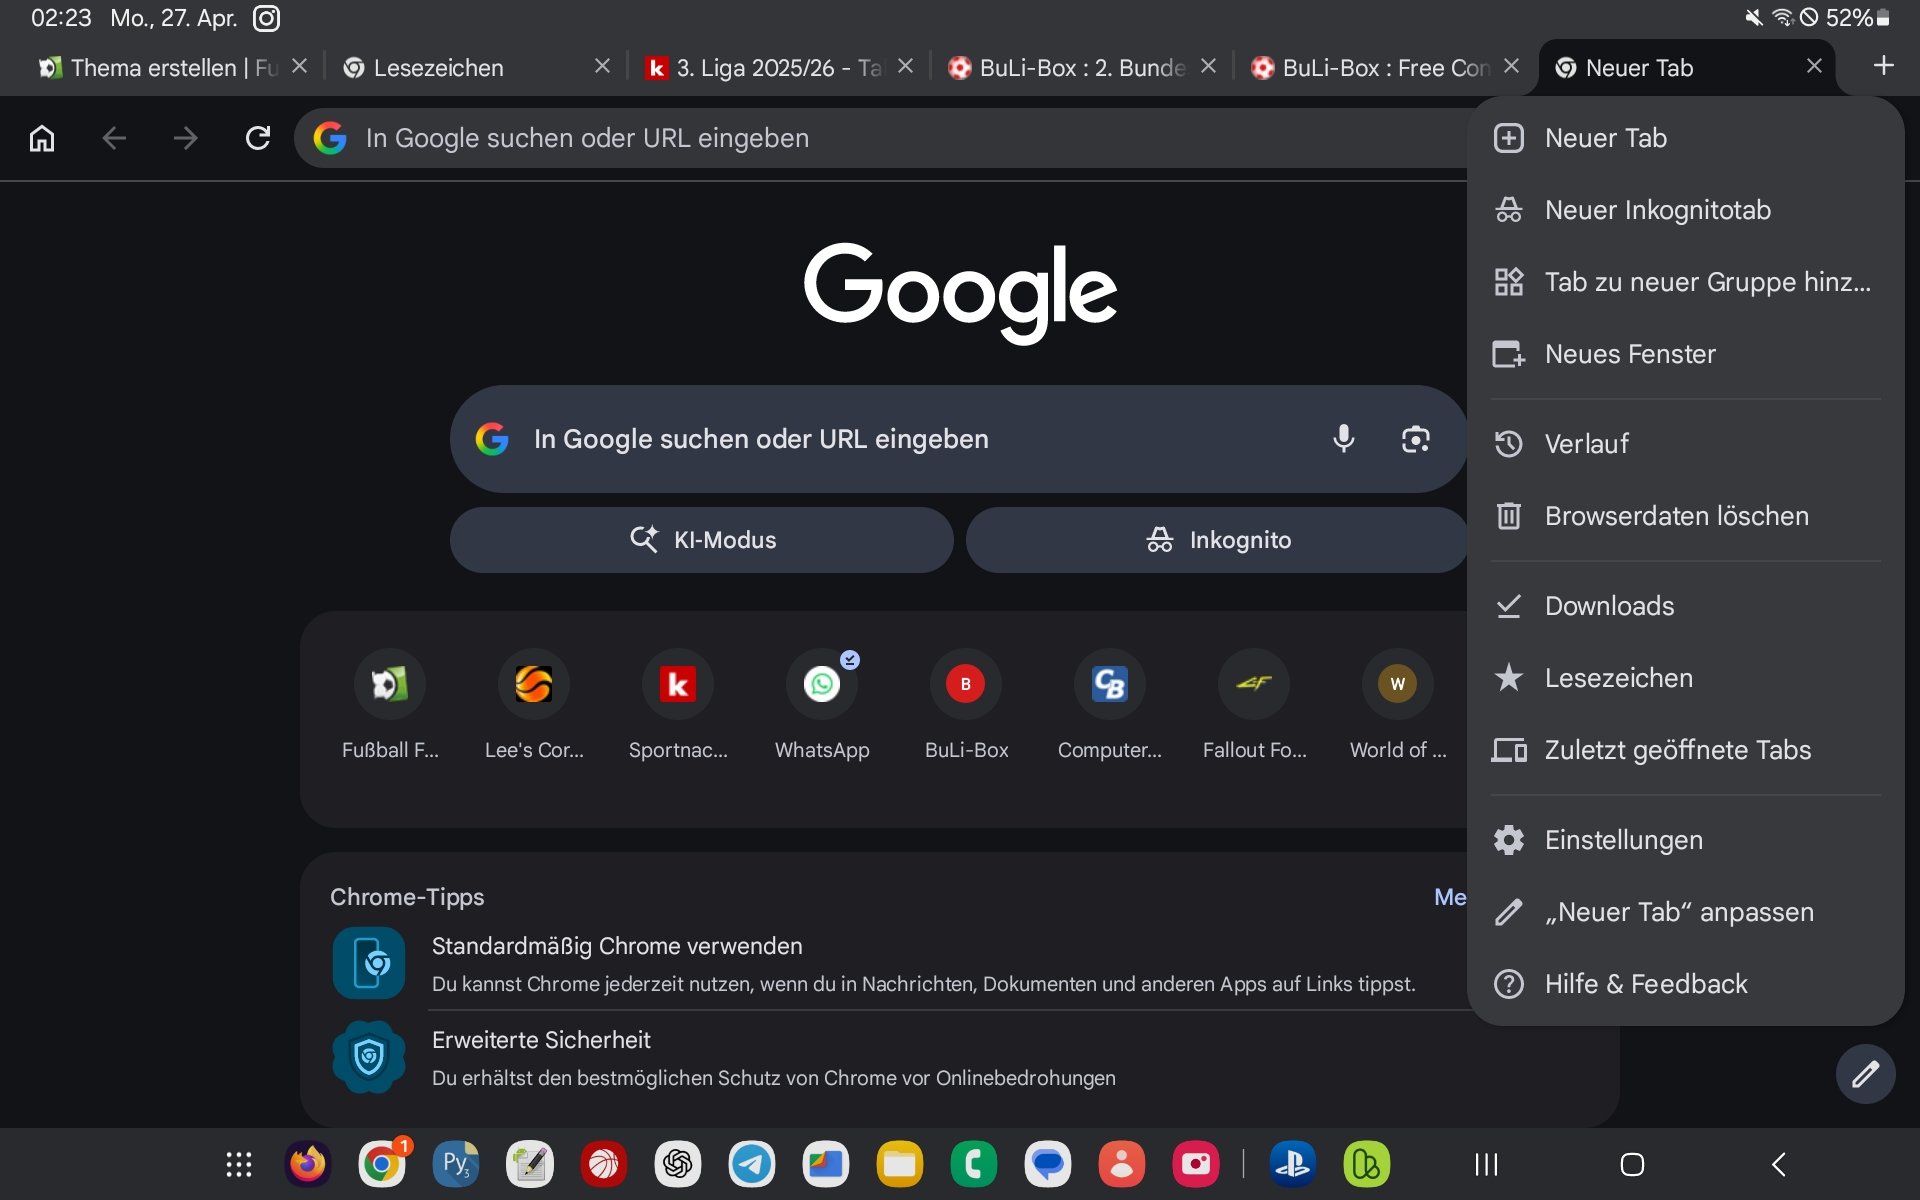Screen dimensions: 1920x1200
Task: Close the Thema erstellen tab
Action: (299, 66)
